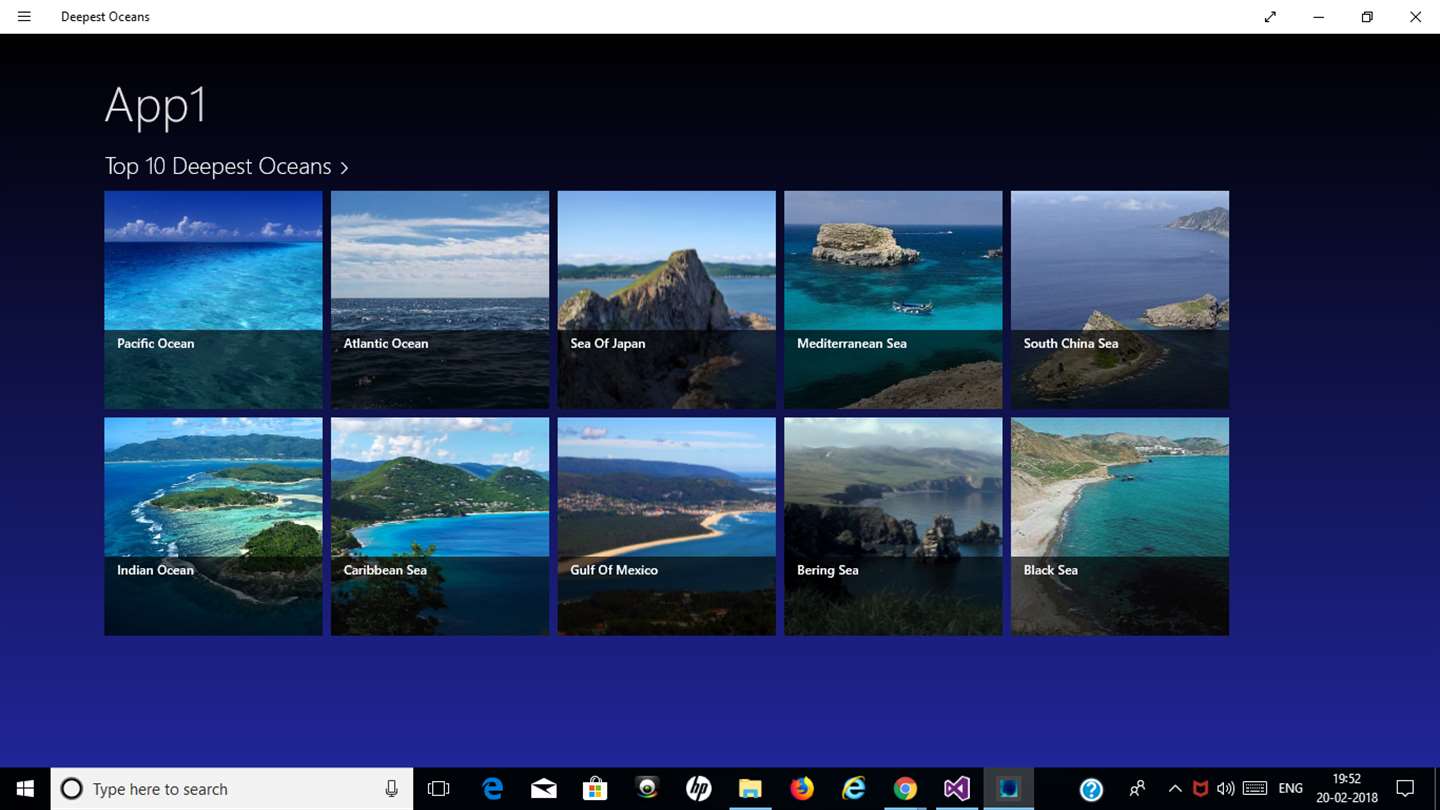Launch Microsoft Store from the taskbar
This screenshot has height=810, width=1440.
tap(596, 789)
